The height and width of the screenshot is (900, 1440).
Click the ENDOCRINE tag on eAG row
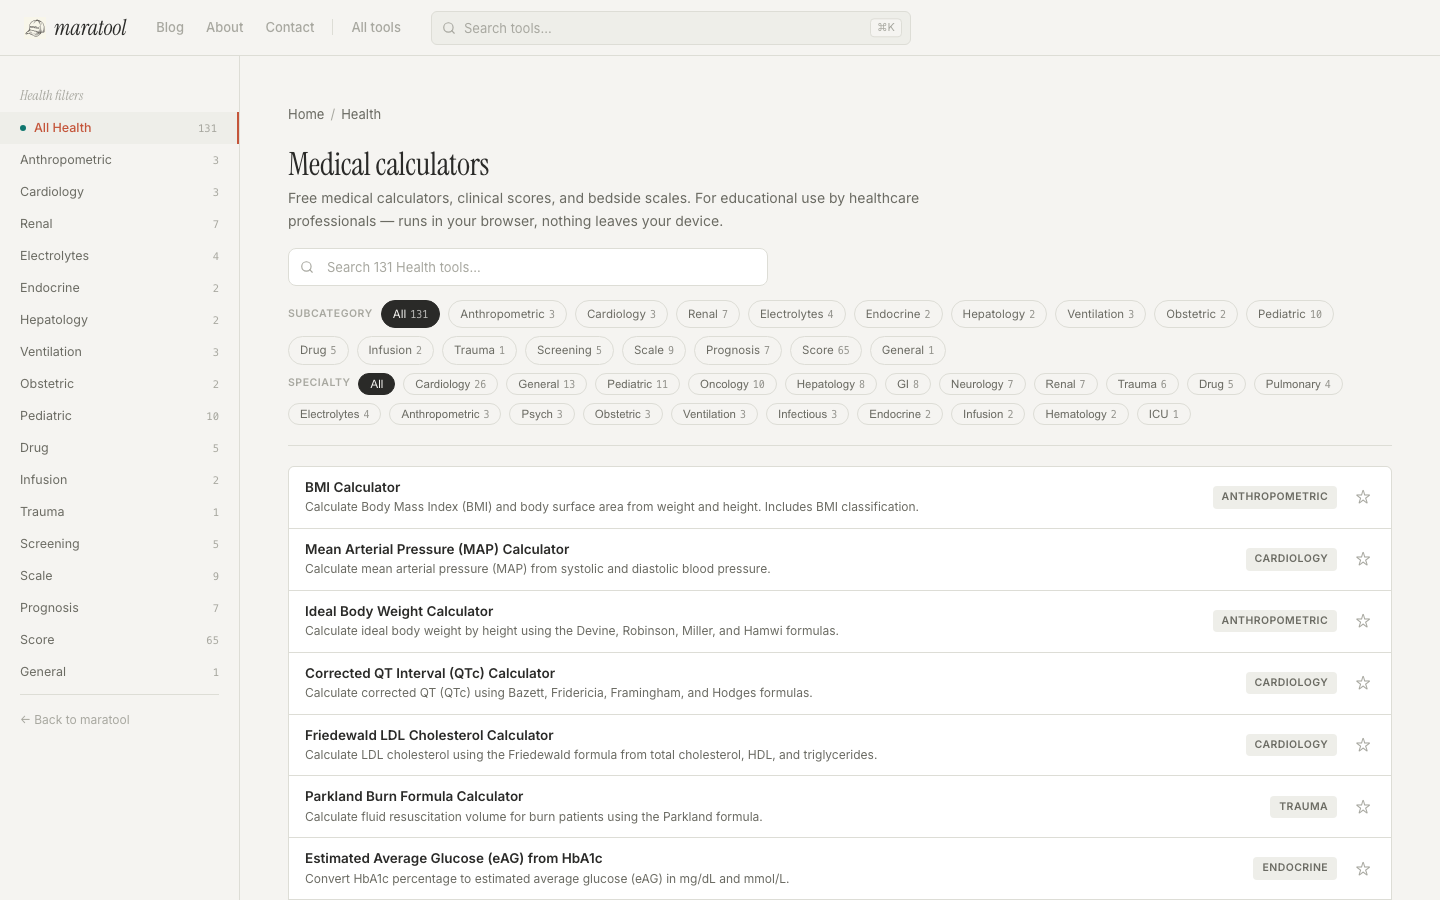(x=1295, y=868)
